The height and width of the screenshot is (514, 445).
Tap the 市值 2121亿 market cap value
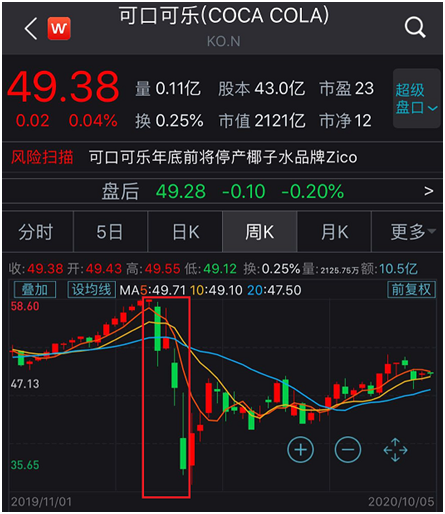262,120
